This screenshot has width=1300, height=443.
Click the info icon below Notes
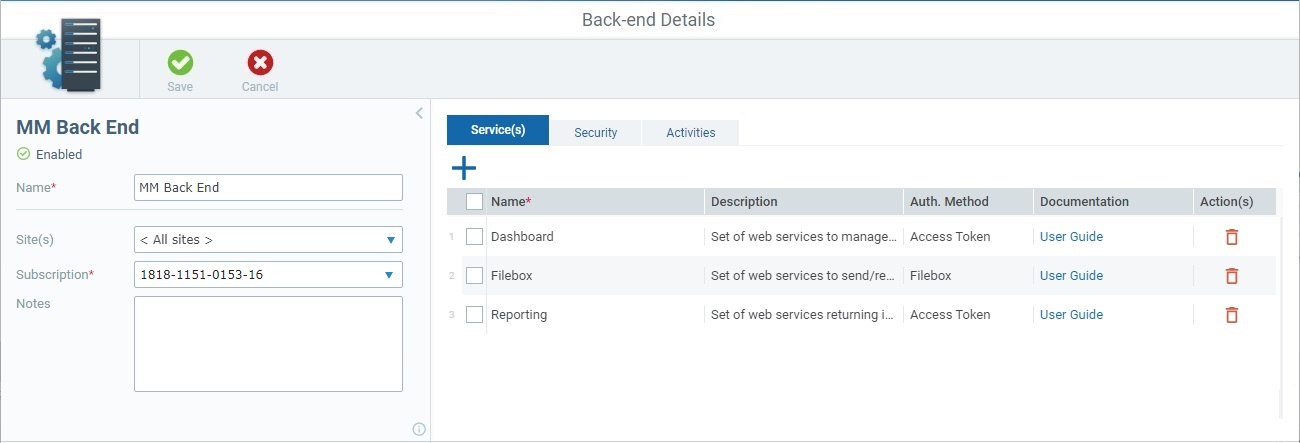tap(419, 429)
